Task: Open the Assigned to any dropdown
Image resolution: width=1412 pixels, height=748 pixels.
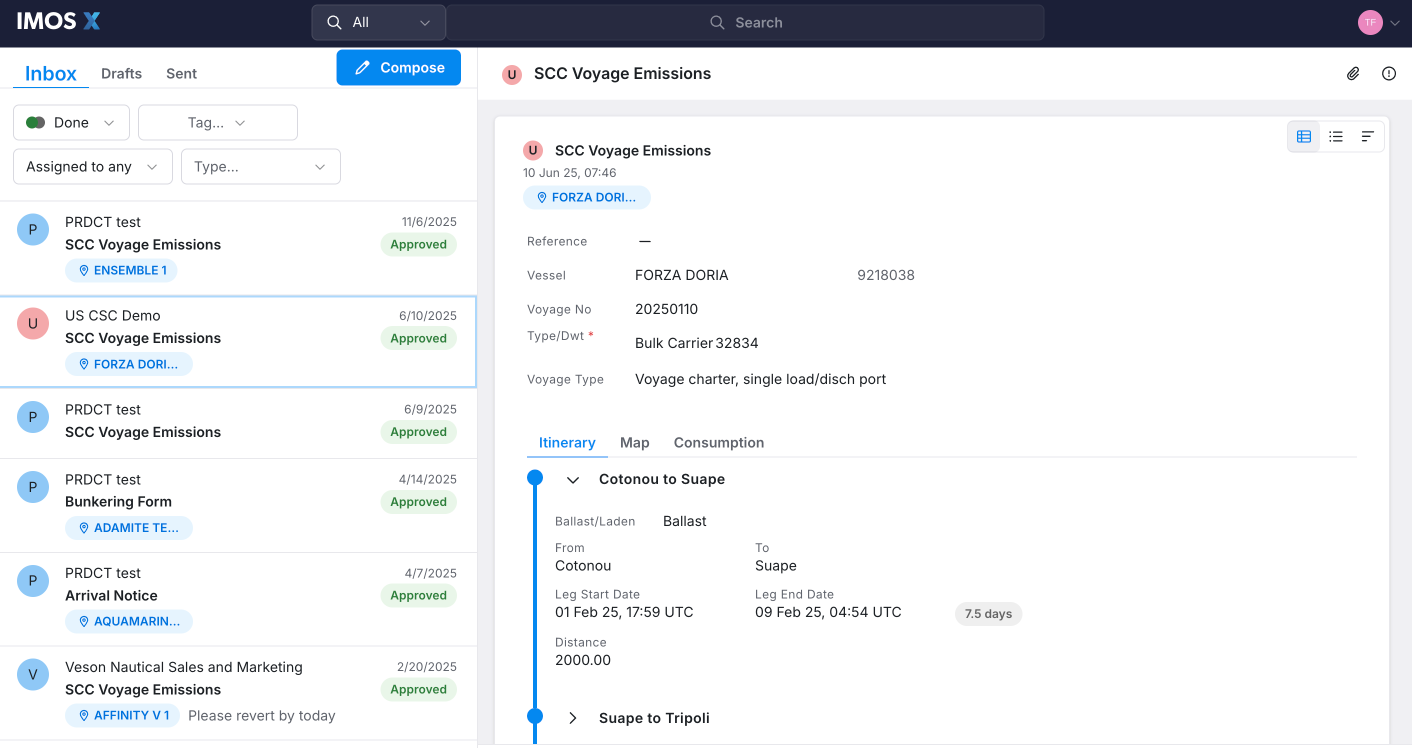Action: (x=92, y=166)
